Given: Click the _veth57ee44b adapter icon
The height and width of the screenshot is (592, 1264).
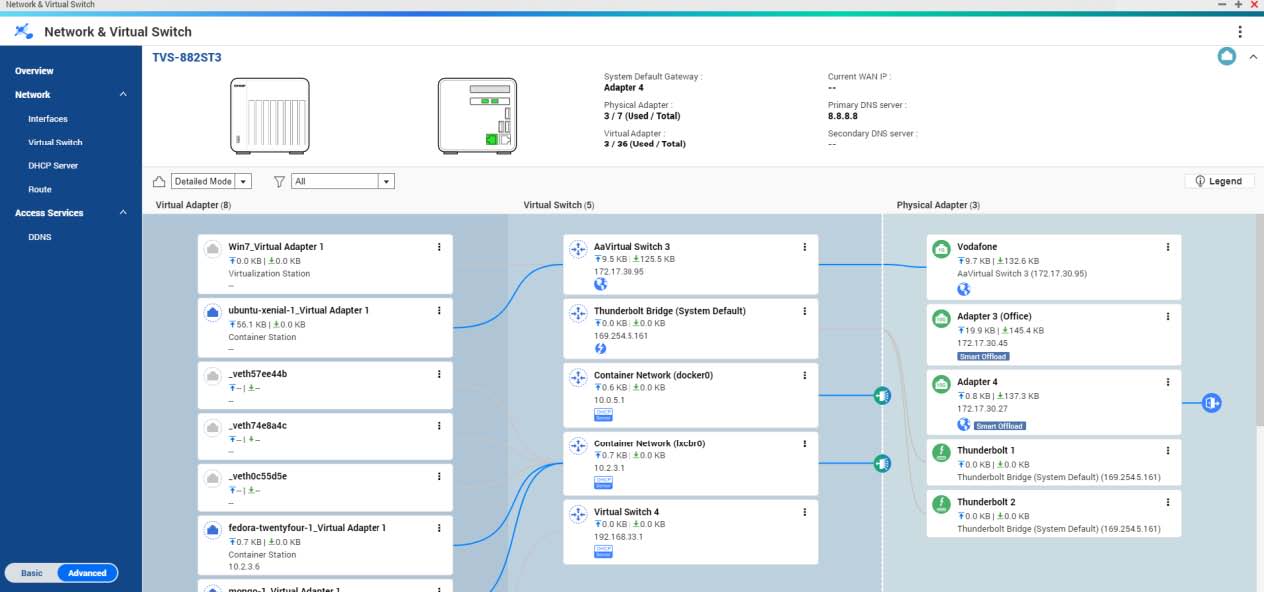Looking at the screenshot, I should pos(212,376).
